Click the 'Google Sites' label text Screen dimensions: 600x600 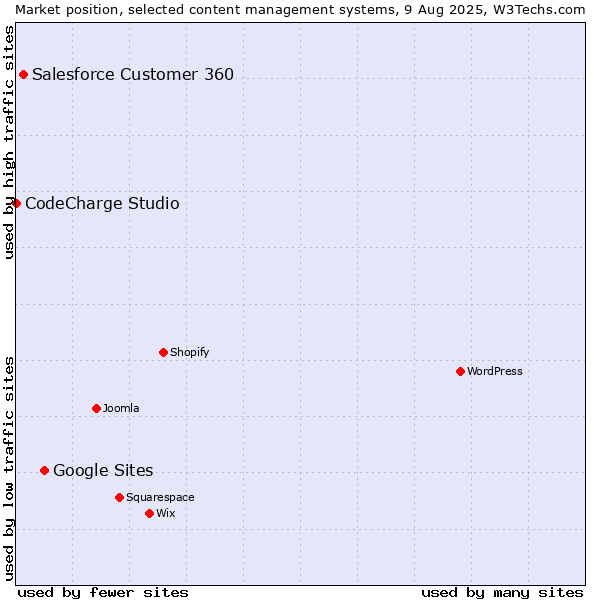(103, 470)
